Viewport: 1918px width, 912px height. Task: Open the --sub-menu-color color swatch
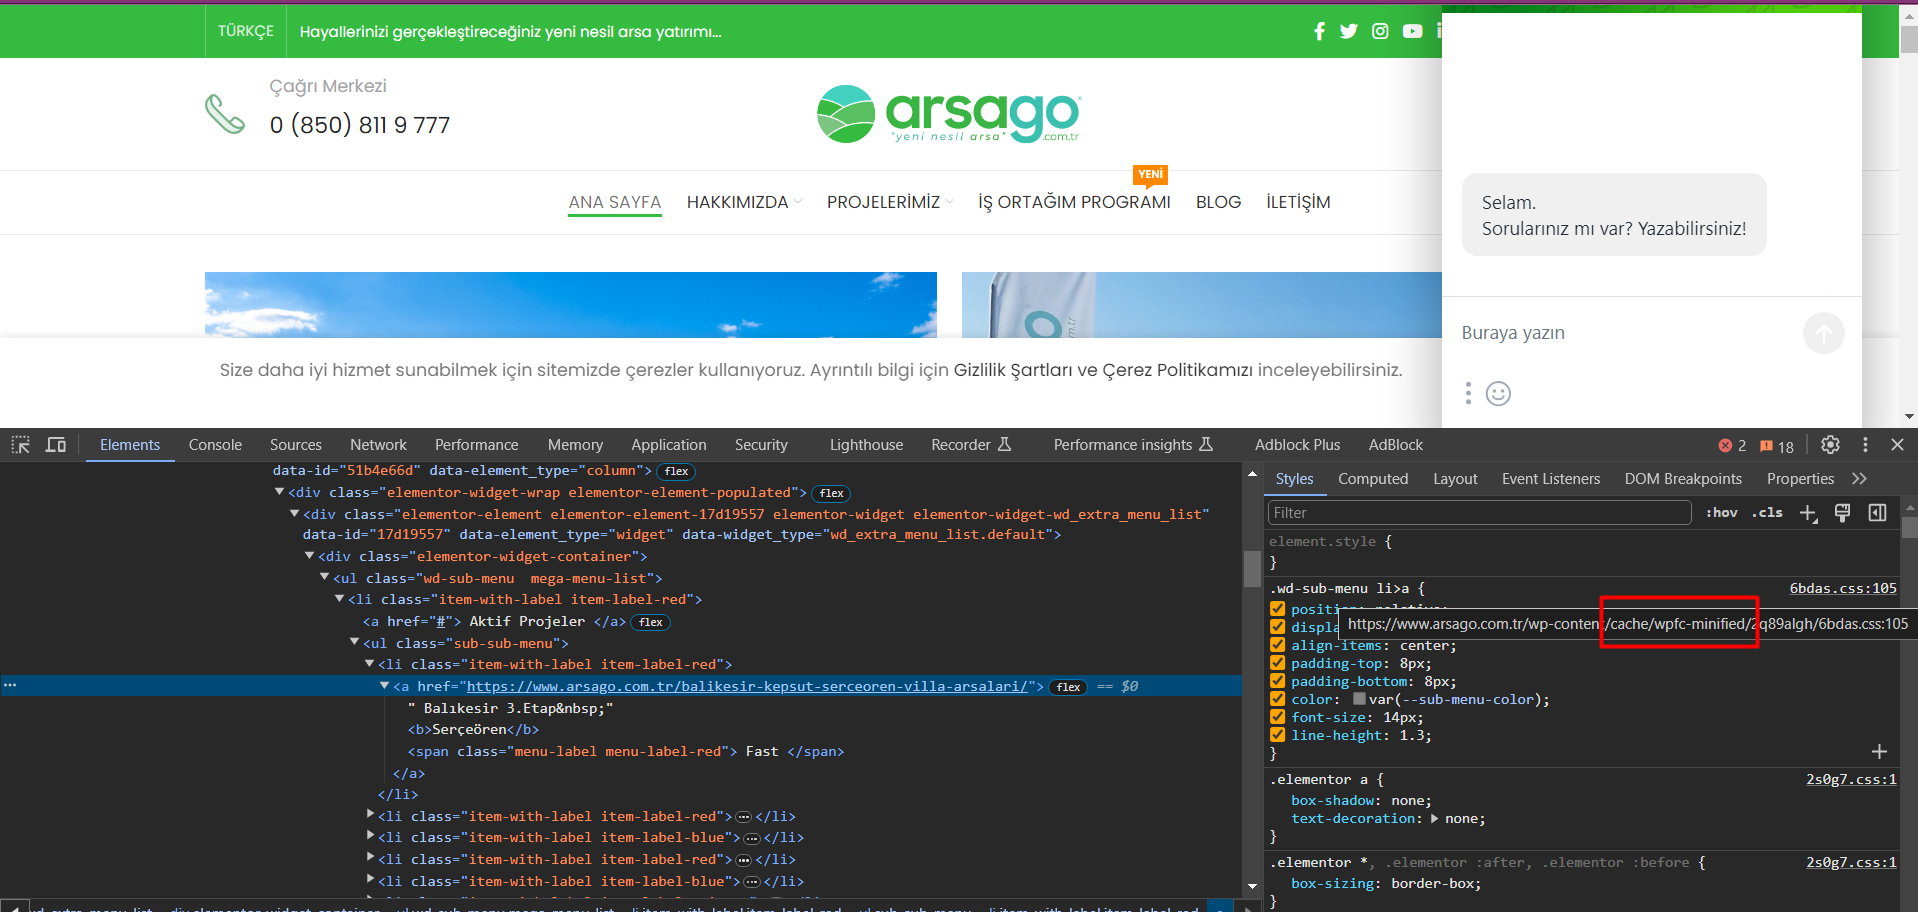click(1359, 699)
